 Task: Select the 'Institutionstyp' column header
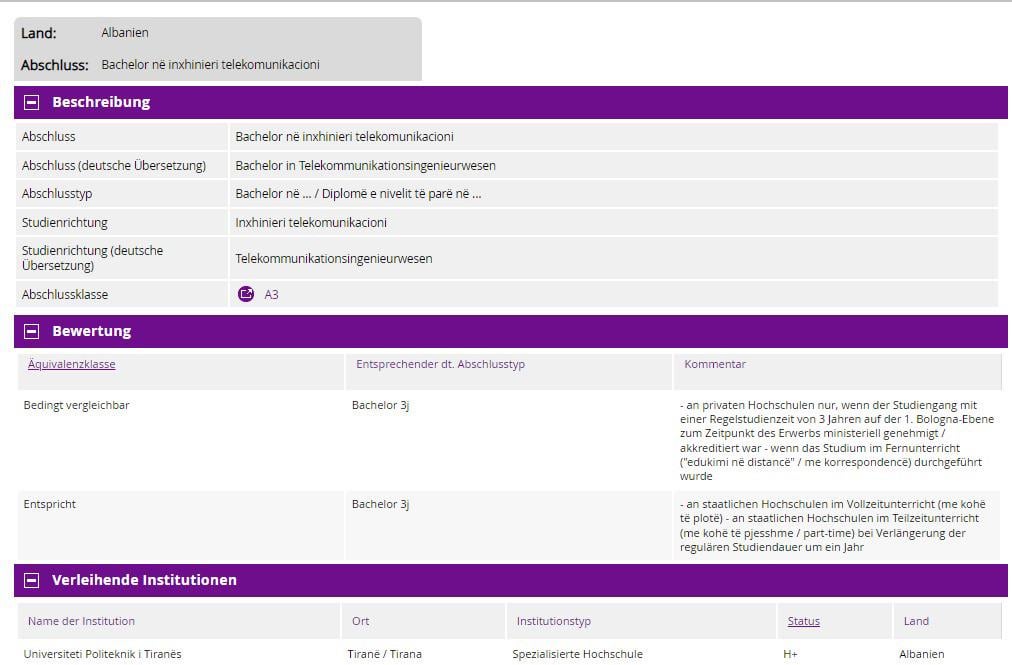(554, 621)
